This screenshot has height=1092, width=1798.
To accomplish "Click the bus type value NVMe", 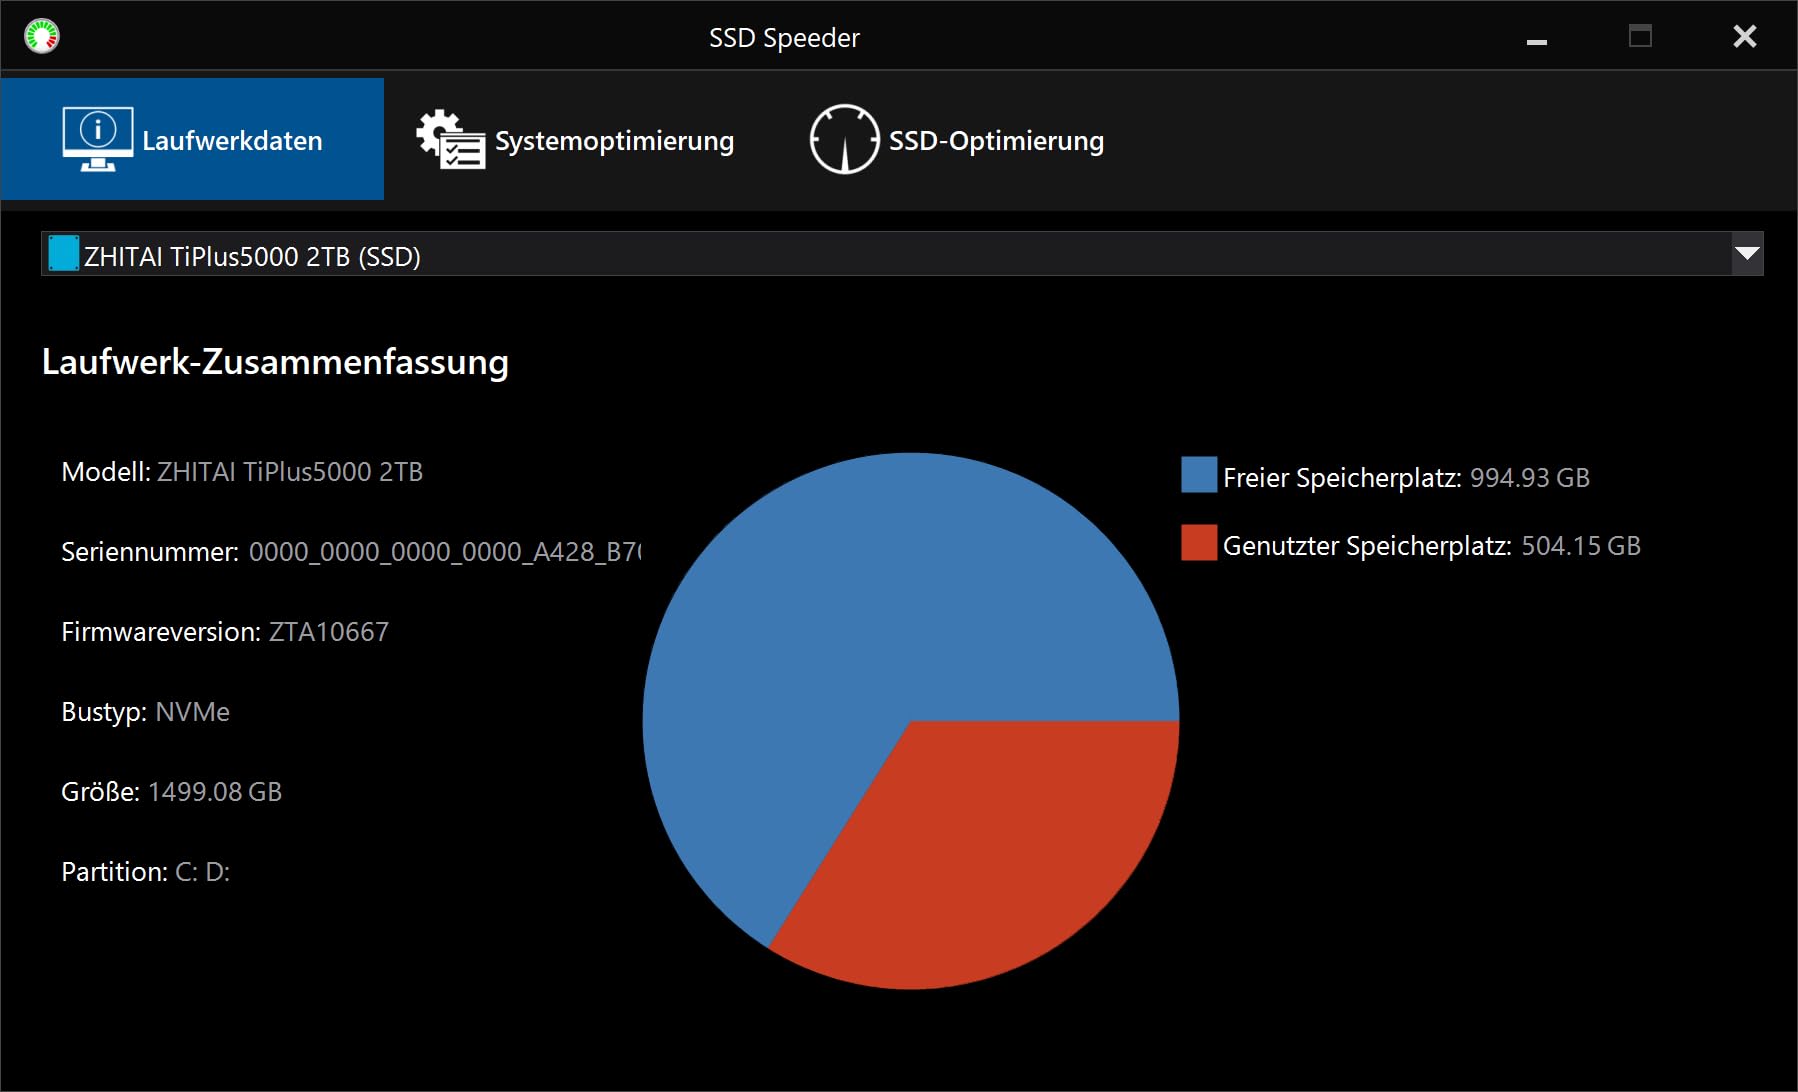I will [193, 712].
